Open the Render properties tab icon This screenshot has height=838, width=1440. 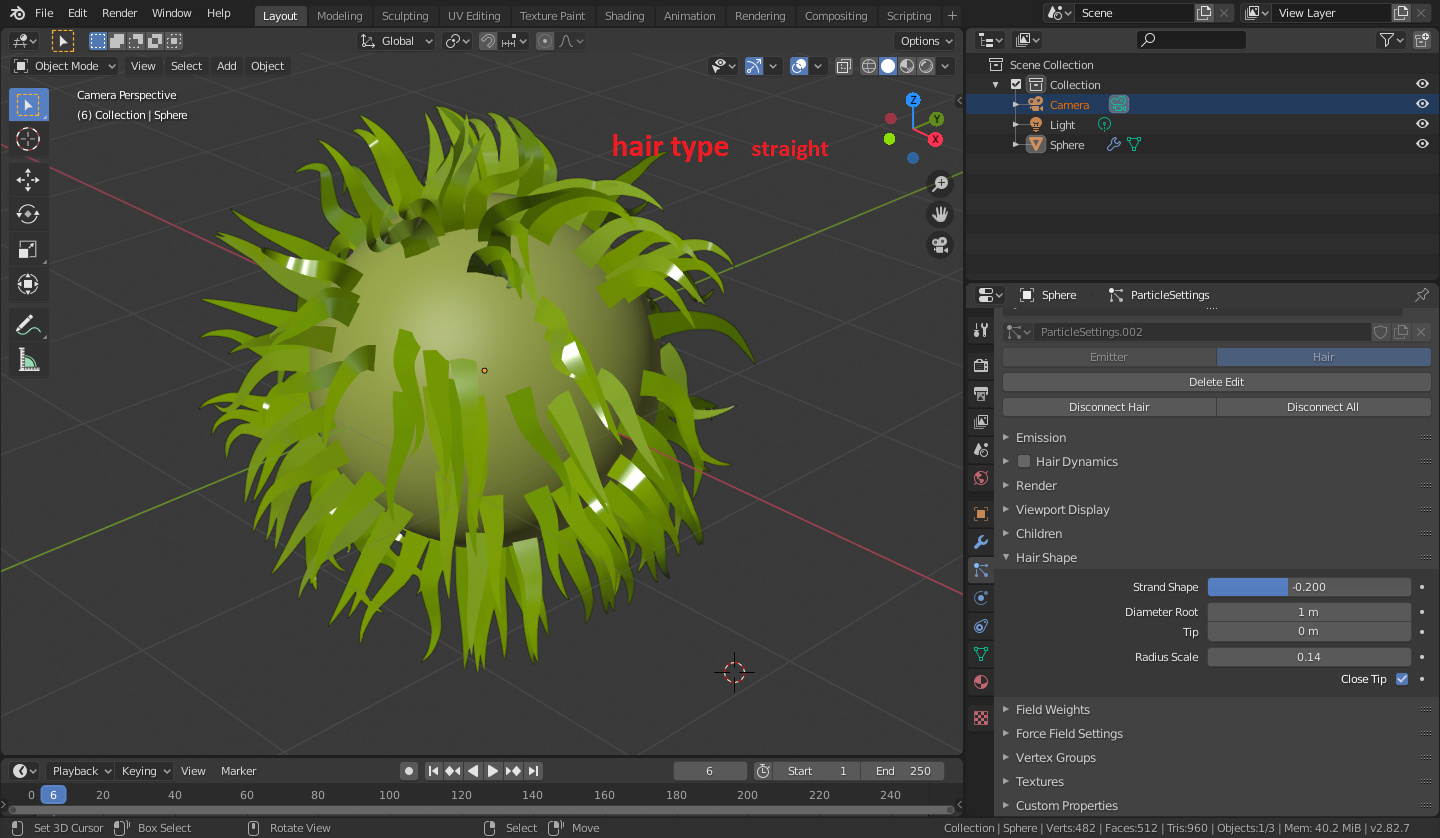pos(981,365)
